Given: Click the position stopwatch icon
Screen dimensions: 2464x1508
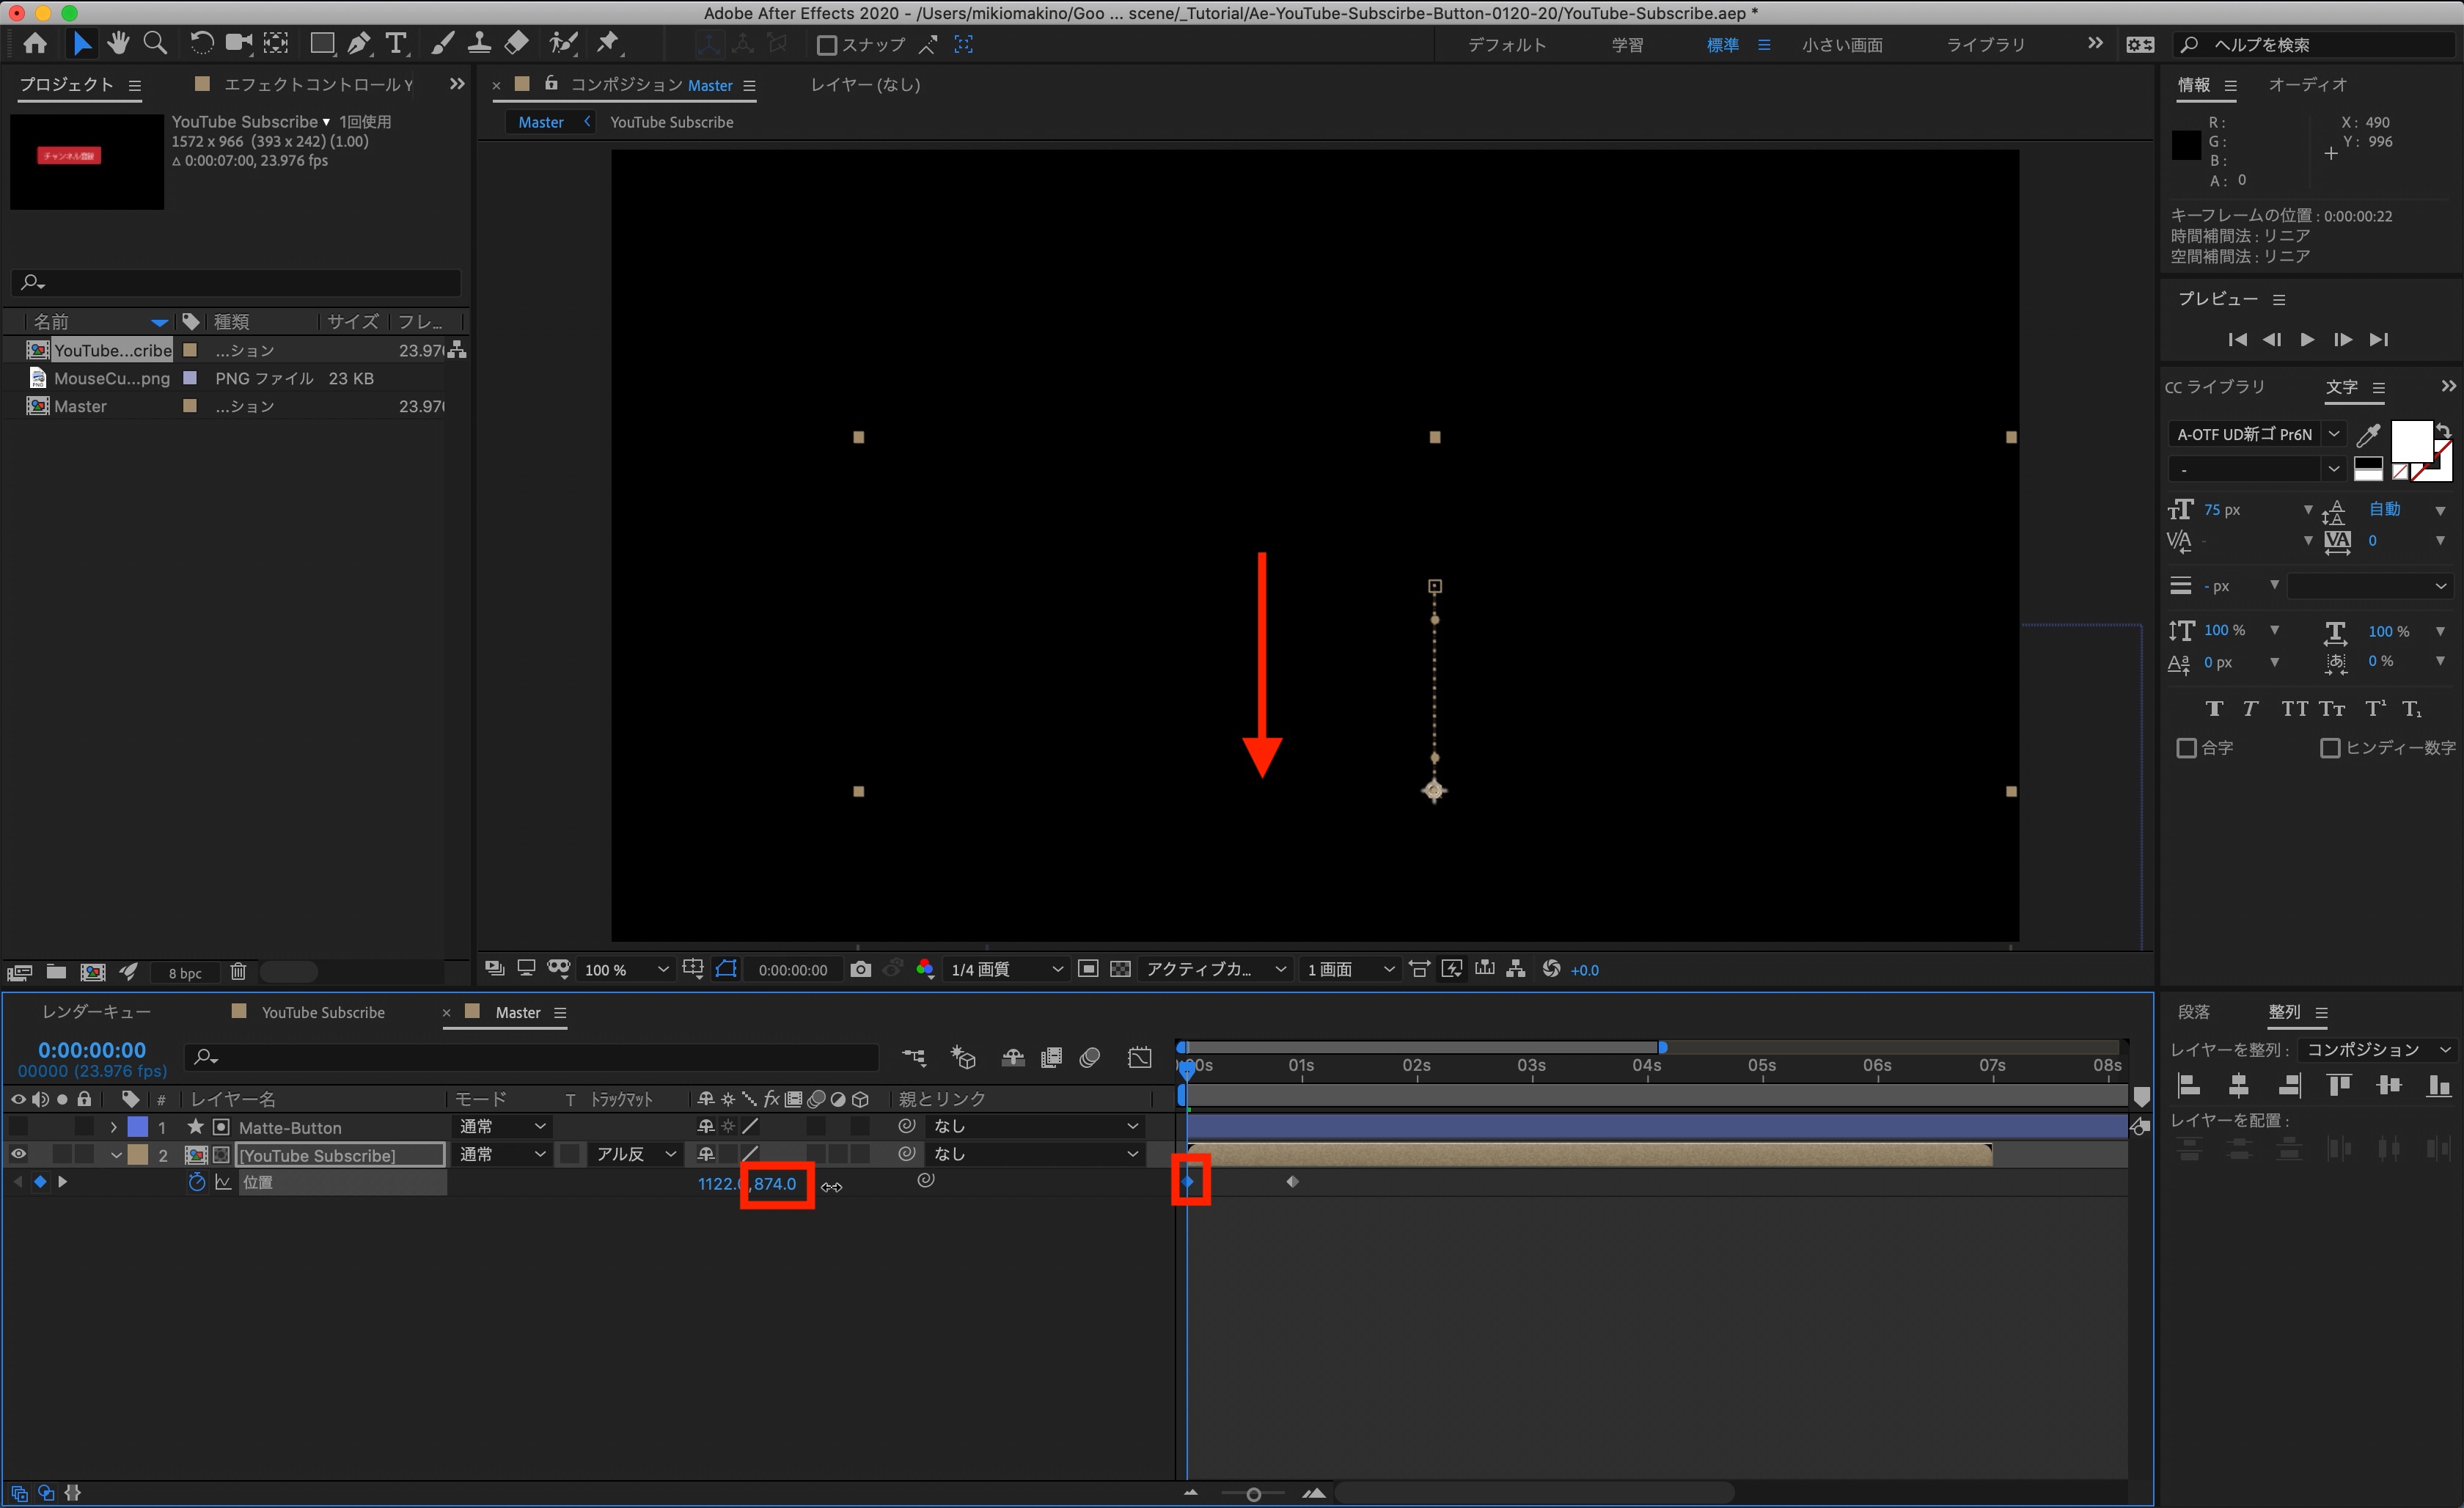Looking at the screenshot, I should 197,1182.
